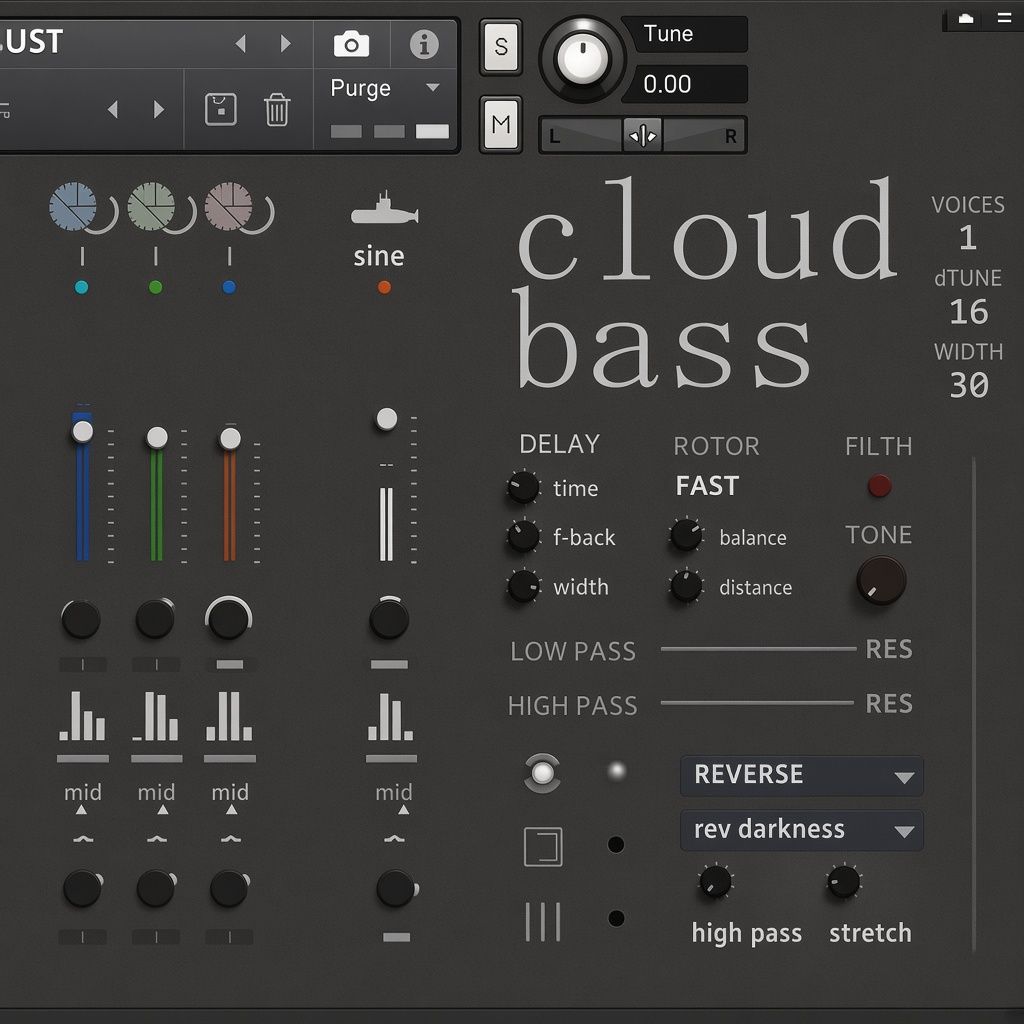Click the Tune knob
Screen dimensions: 1024x1024
582,59
